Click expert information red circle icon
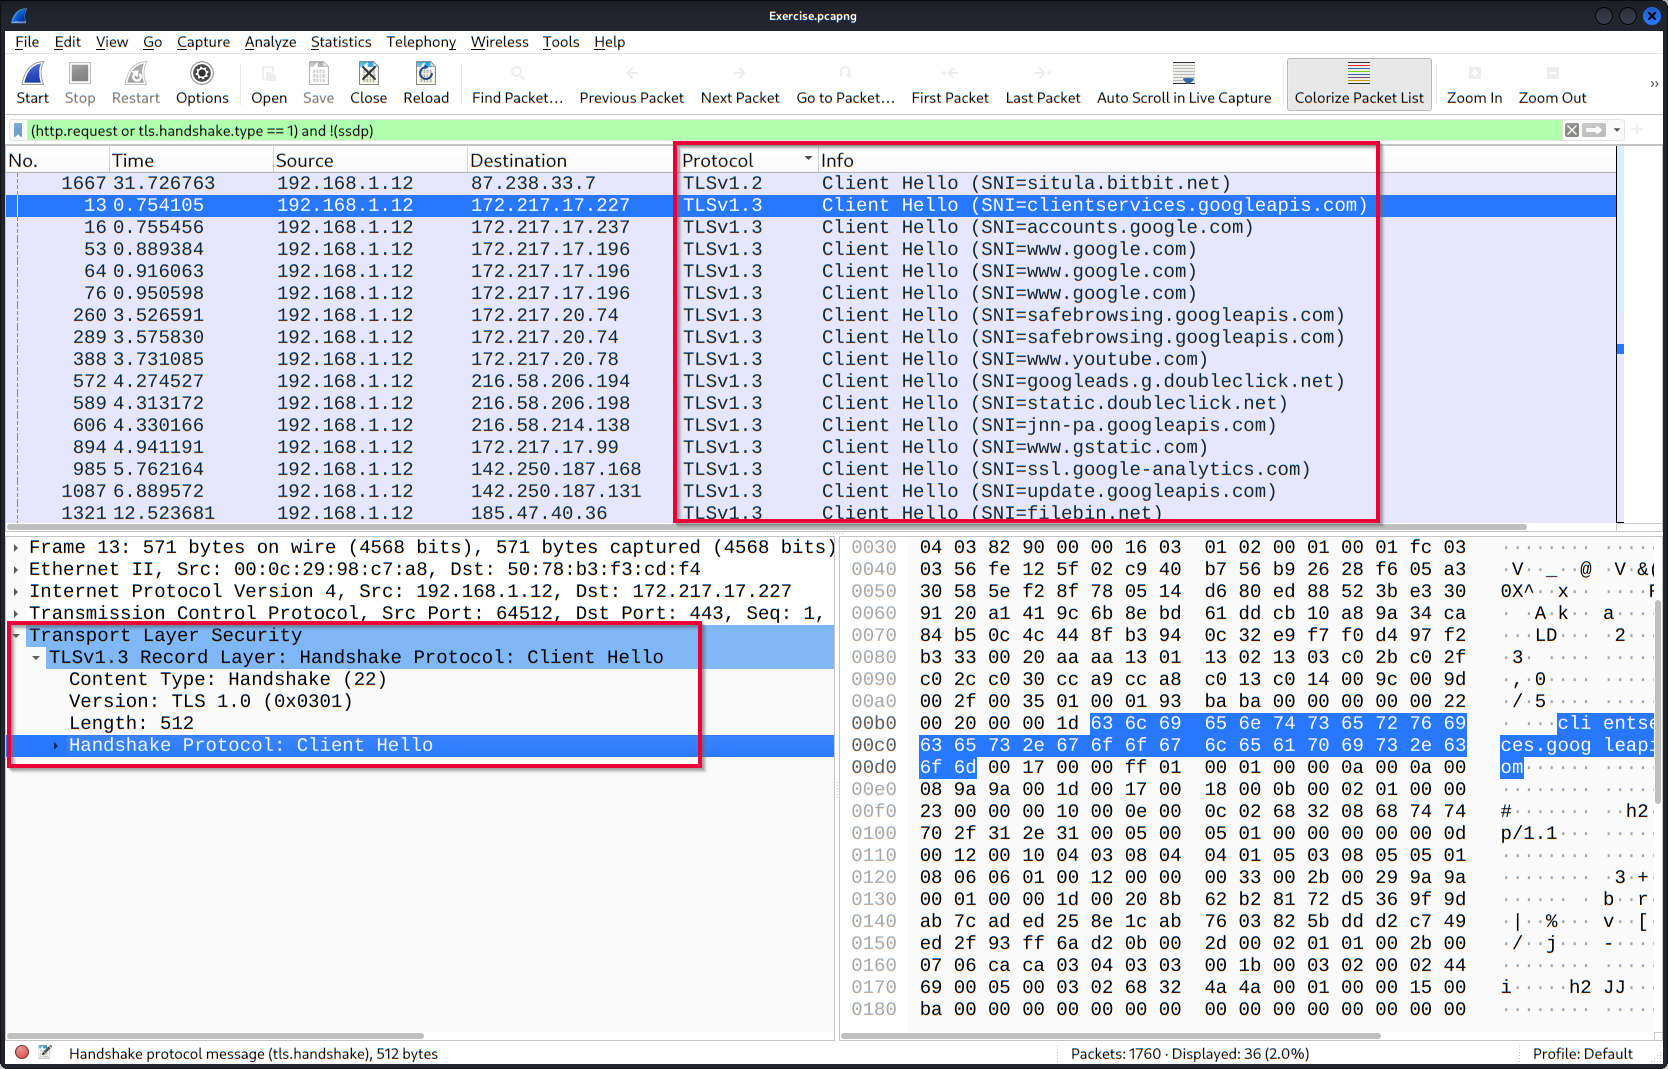This screenshot has width=1668, height=1069. pyautogui.click(x=22, y=1052)
